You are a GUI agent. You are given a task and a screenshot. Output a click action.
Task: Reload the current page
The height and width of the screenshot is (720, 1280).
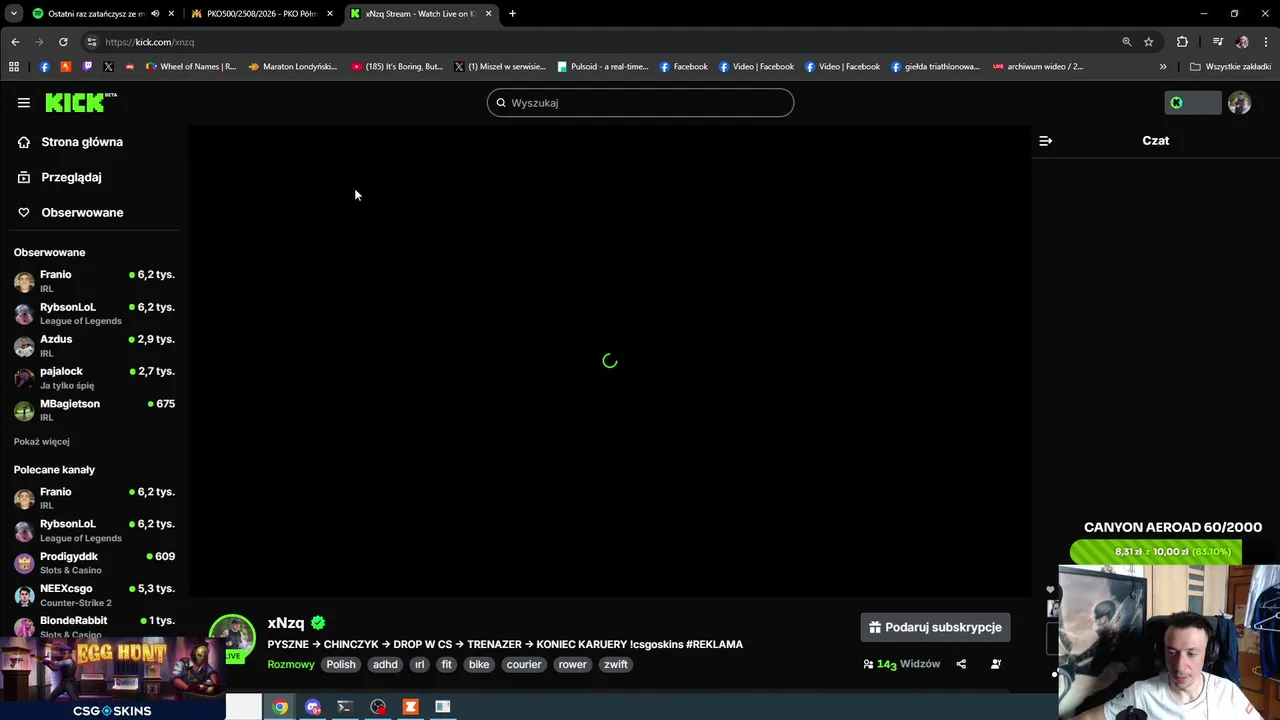(63, 42)
